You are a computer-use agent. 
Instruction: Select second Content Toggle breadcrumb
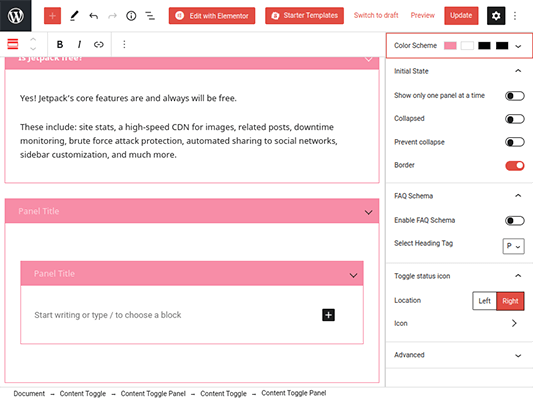click(223, 394)
